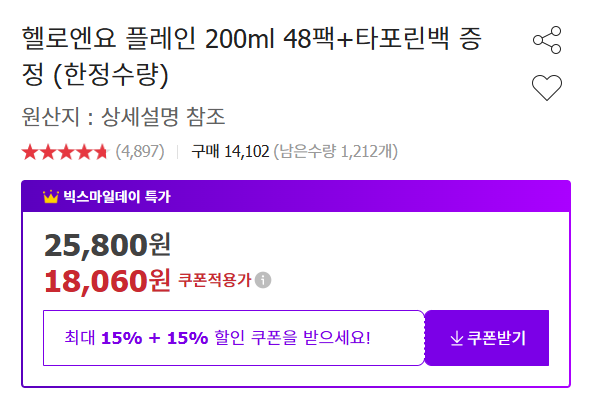The width and height of the screenshot is (592, 400).
Task: Click the share icon beside the product title
Action: tap(547, 40)
